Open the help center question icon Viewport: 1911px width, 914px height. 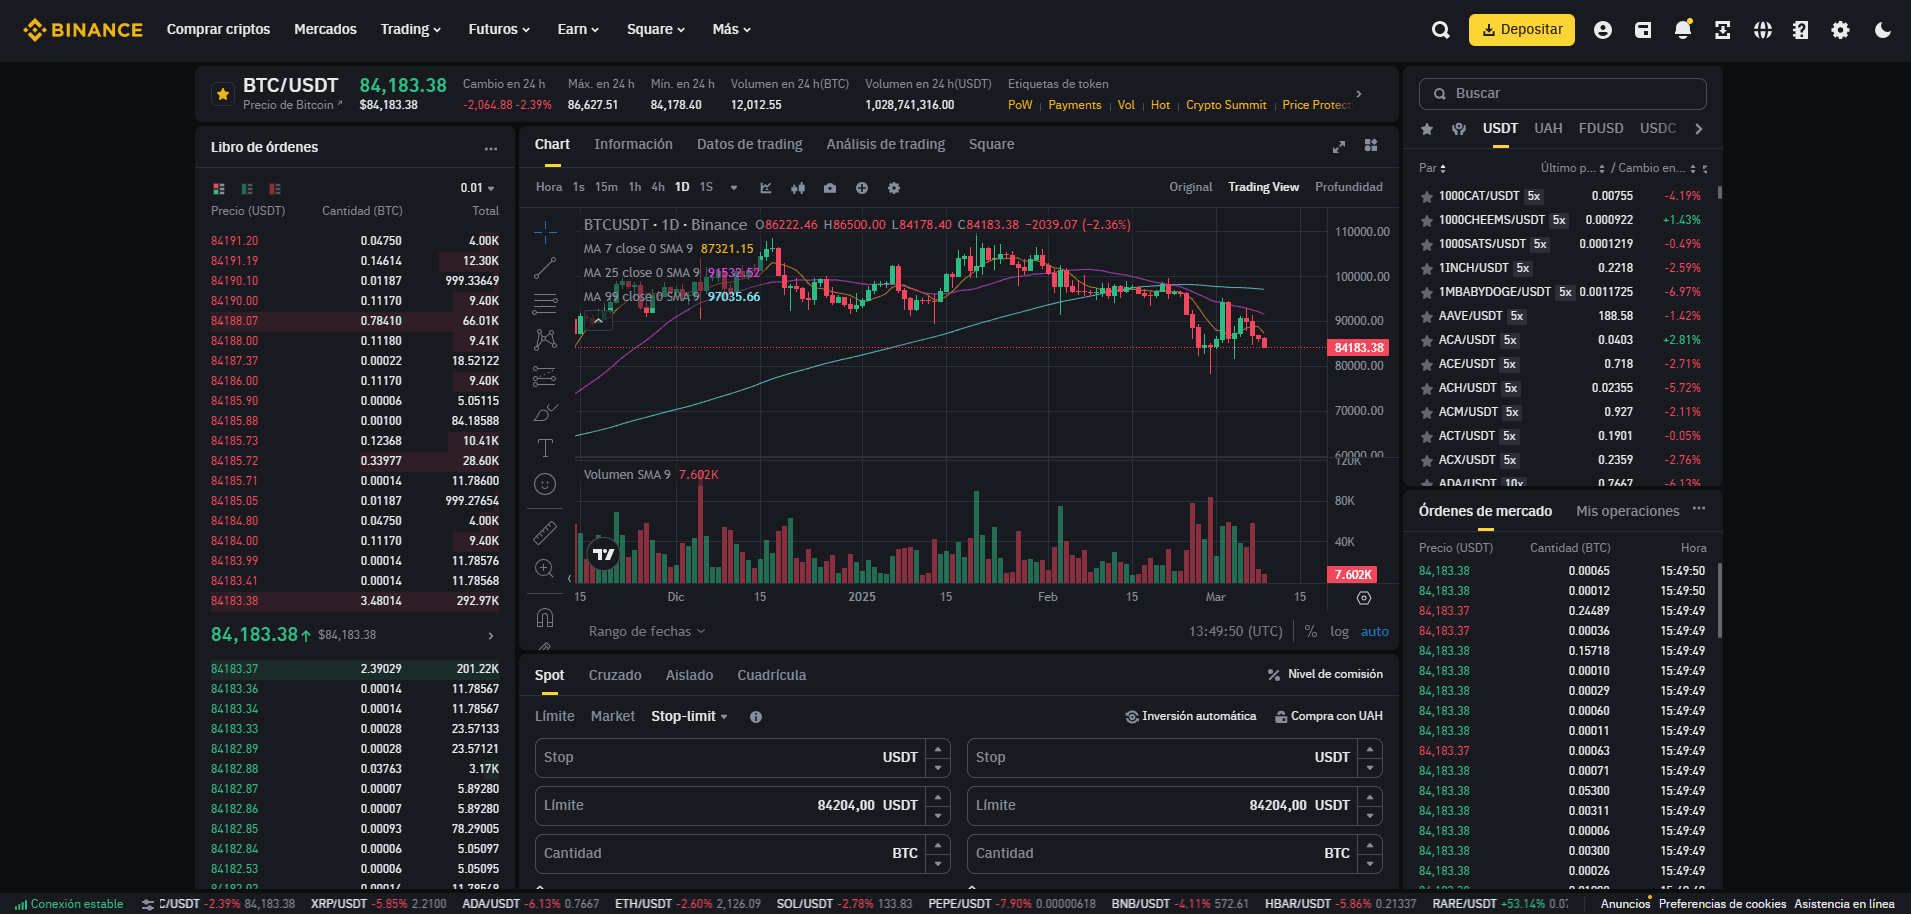1801,30
